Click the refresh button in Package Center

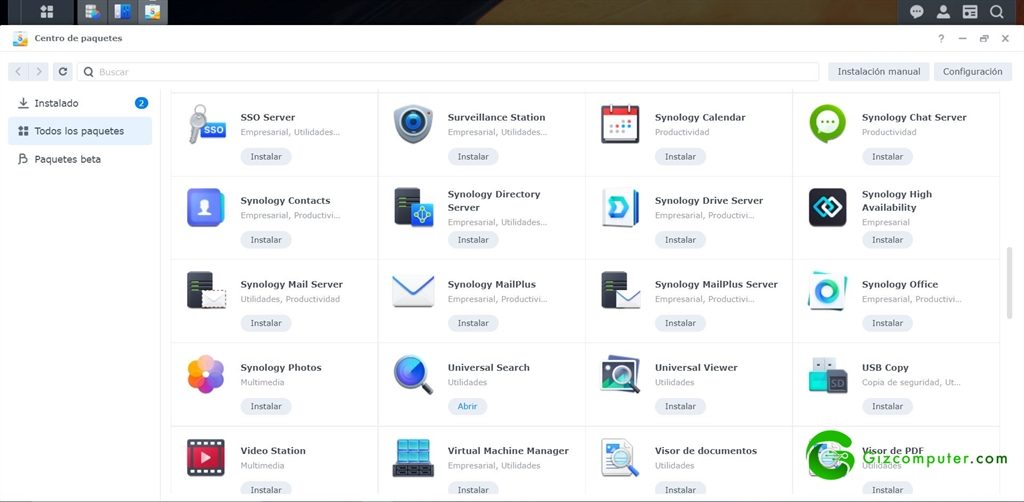pyautogui.click(x=63, y=72)
